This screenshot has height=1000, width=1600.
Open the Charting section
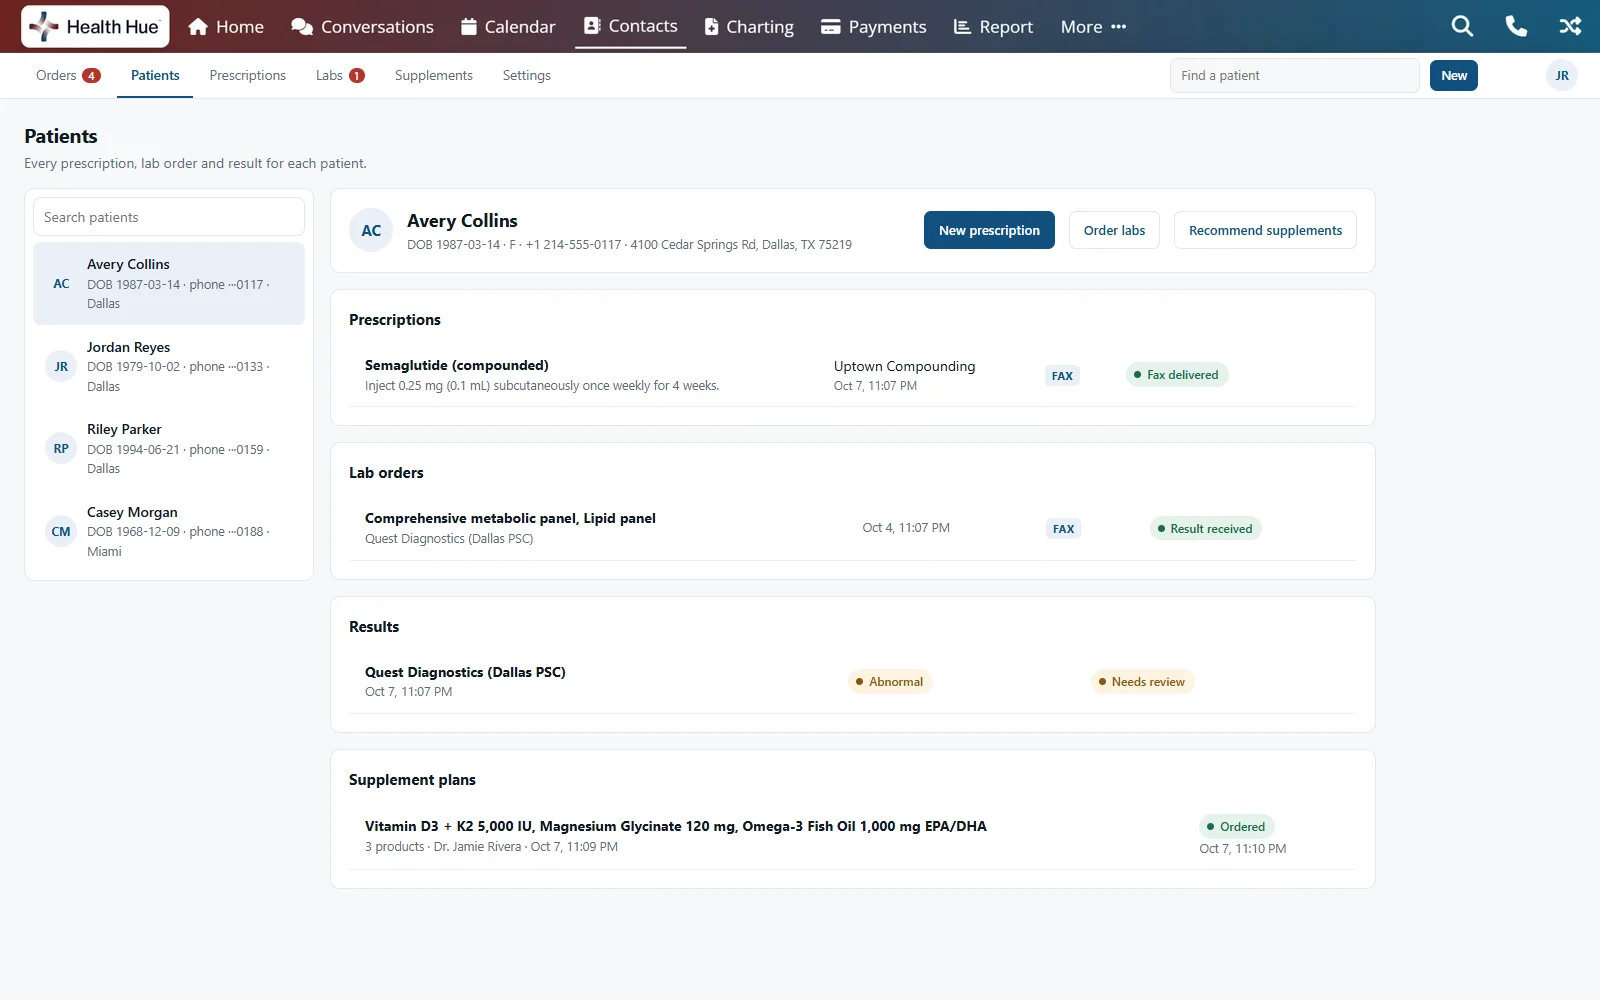[749, 27]
